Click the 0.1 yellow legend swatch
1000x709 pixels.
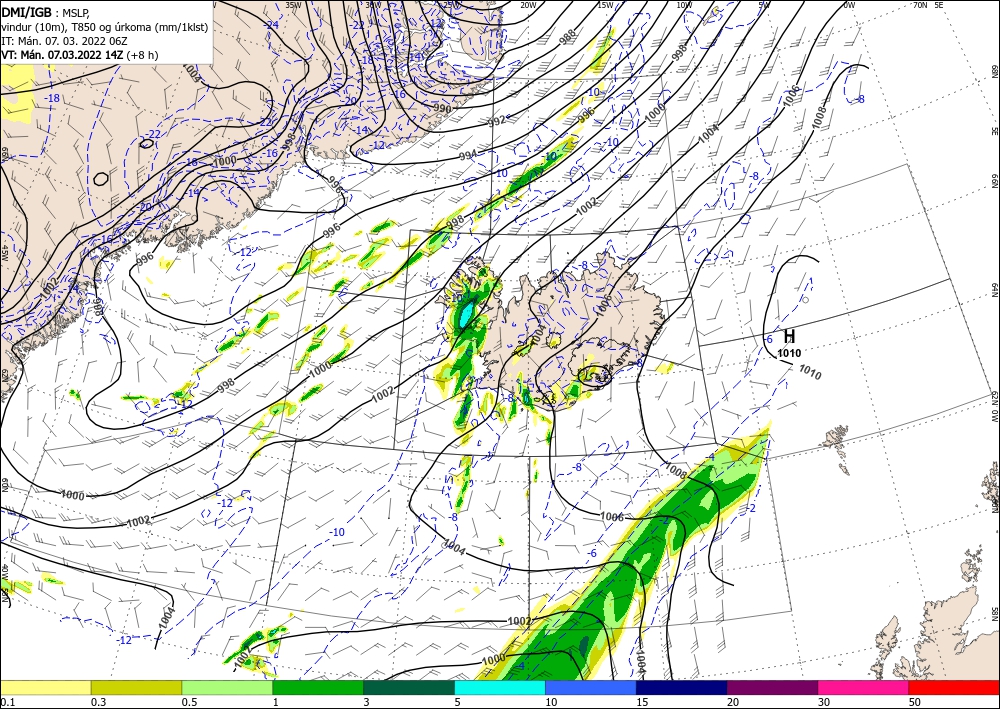pos(45,687)
